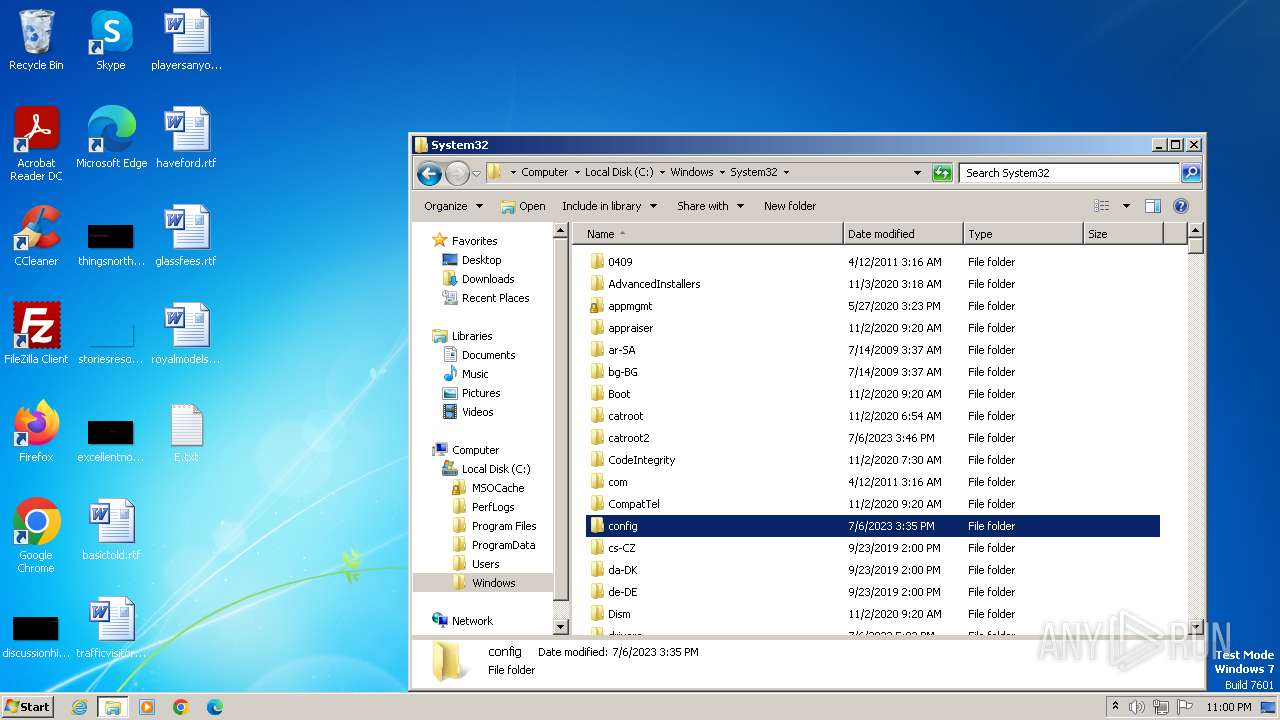The height and width of the screenshot is (720, 1280).
Task: Sort by the Name column
Action: click(709, 234)
